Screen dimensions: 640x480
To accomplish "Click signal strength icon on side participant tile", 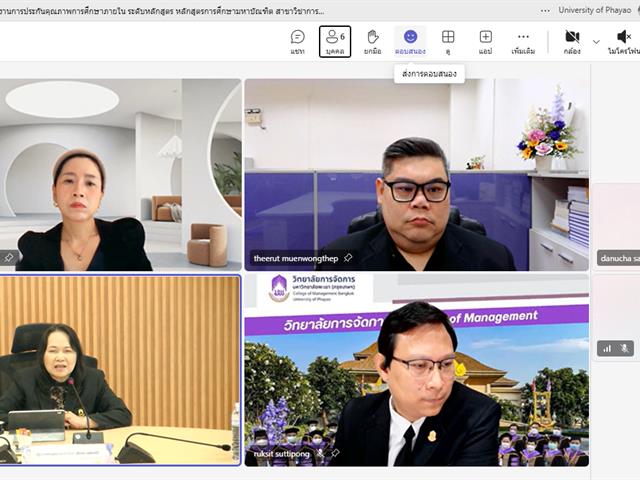I will [x=607, y=348].
